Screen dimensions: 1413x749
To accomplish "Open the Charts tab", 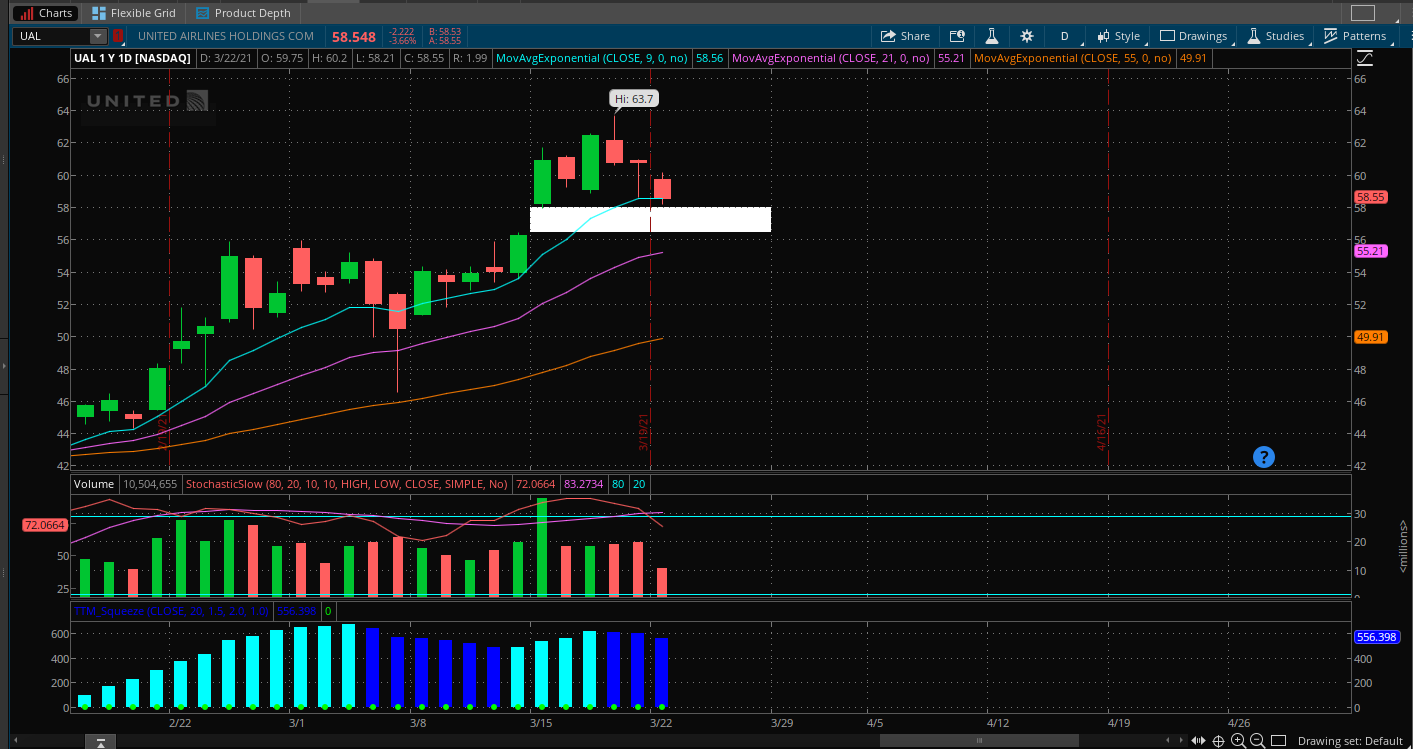I will click(47, 13).
